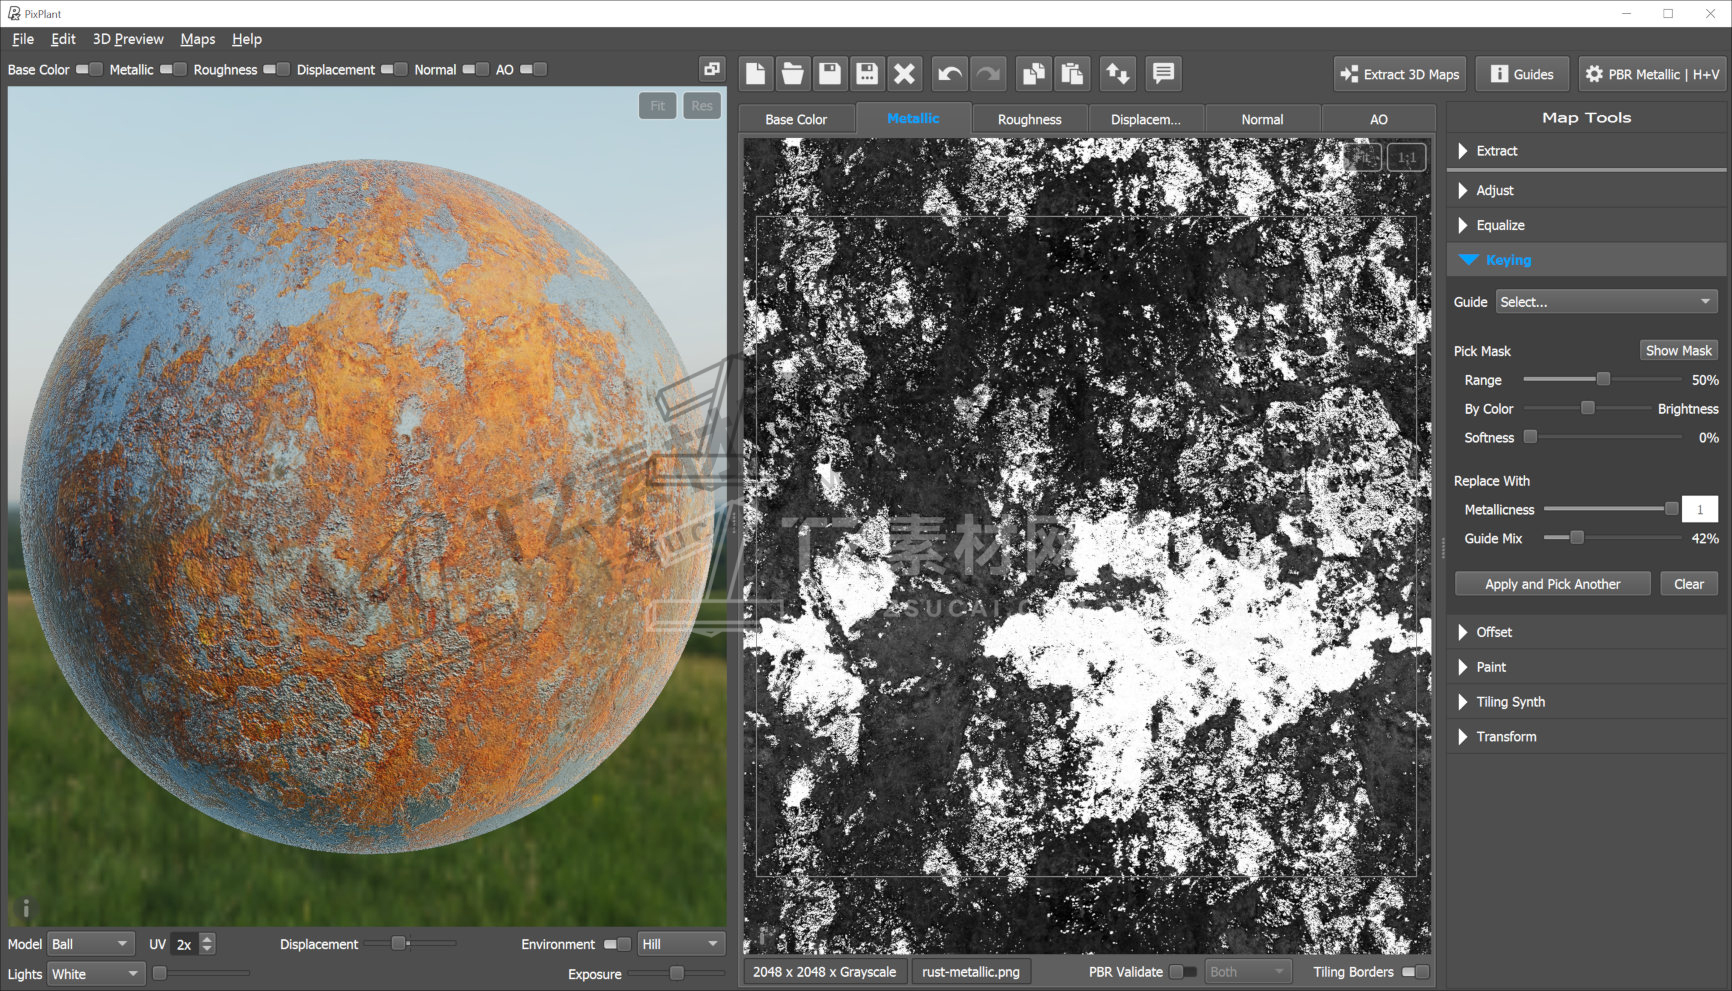Screen dimensions: 1732x991
Task: Toggle the Roughness map in 3D preview
Action: 276,69
